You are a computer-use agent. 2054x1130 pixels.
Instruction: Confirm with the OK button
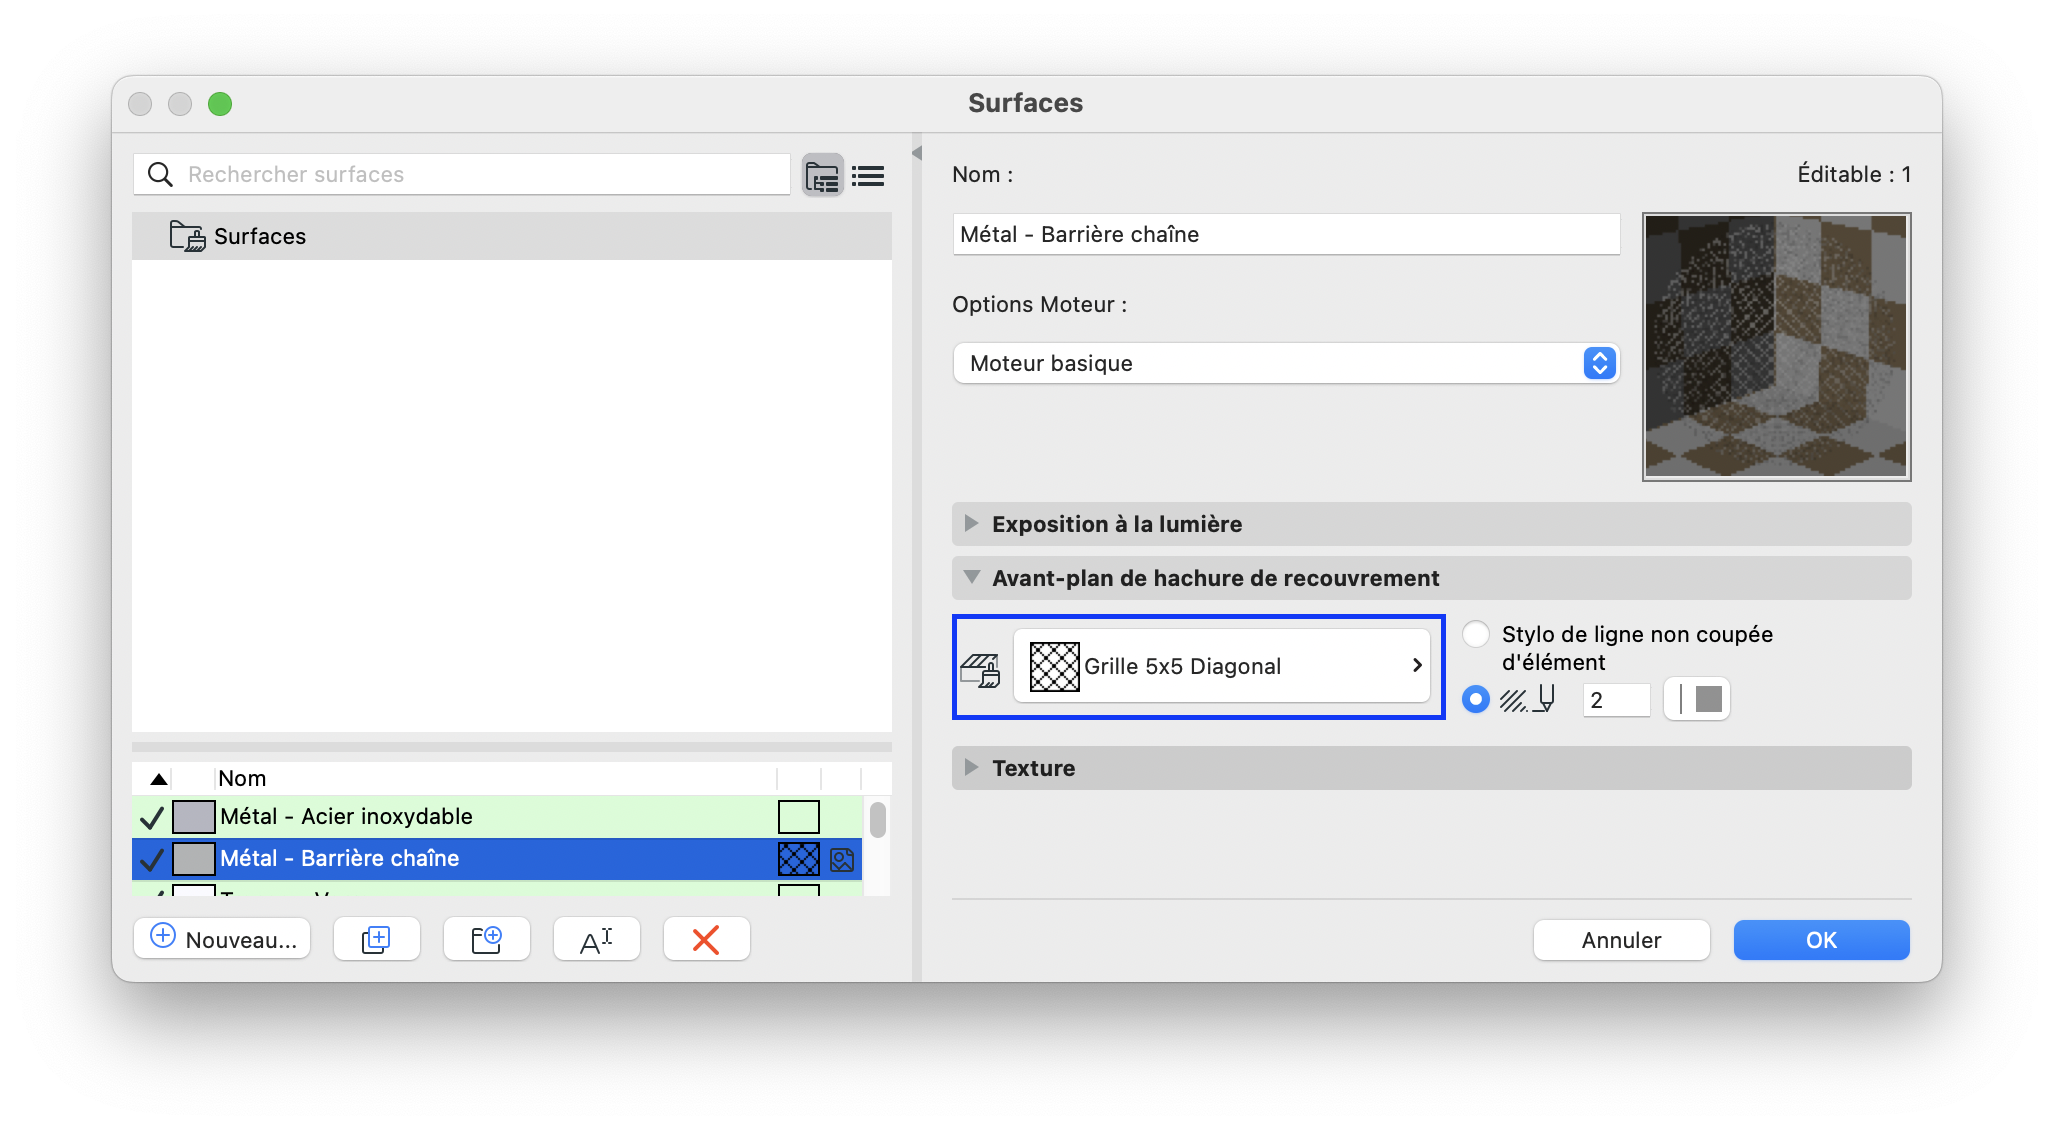(x=1821, y=940)
